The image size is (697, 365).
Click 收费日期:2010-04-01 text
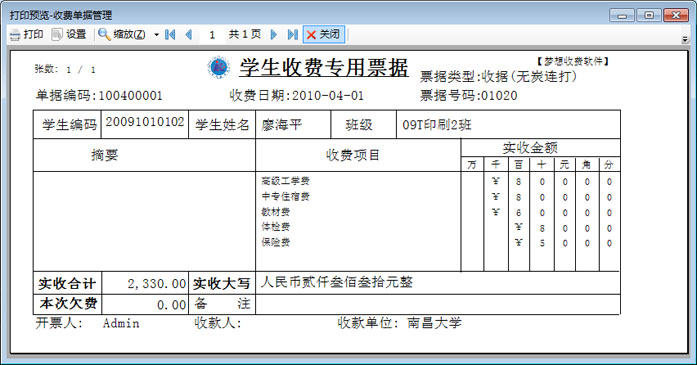click(296, 96)
